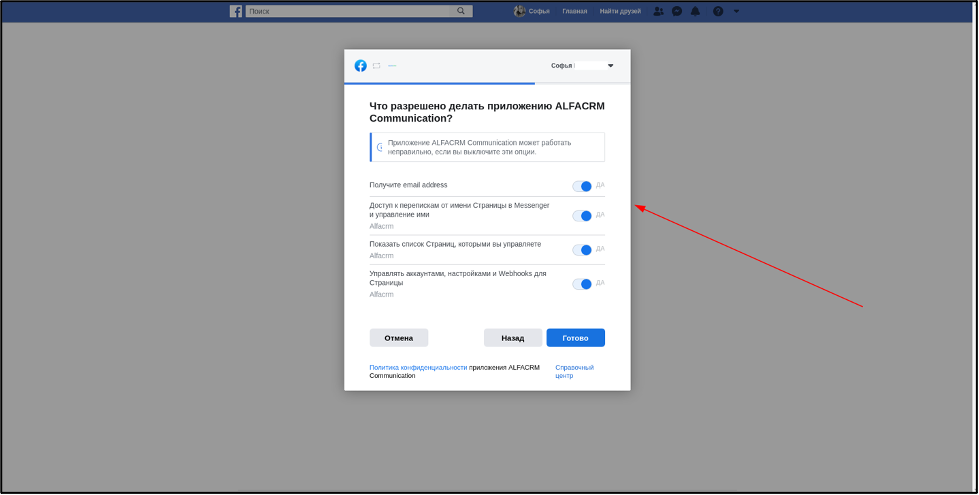Click the 'Получите email address' text
This screenshot has width=979, height=495.
click(408, 185)
